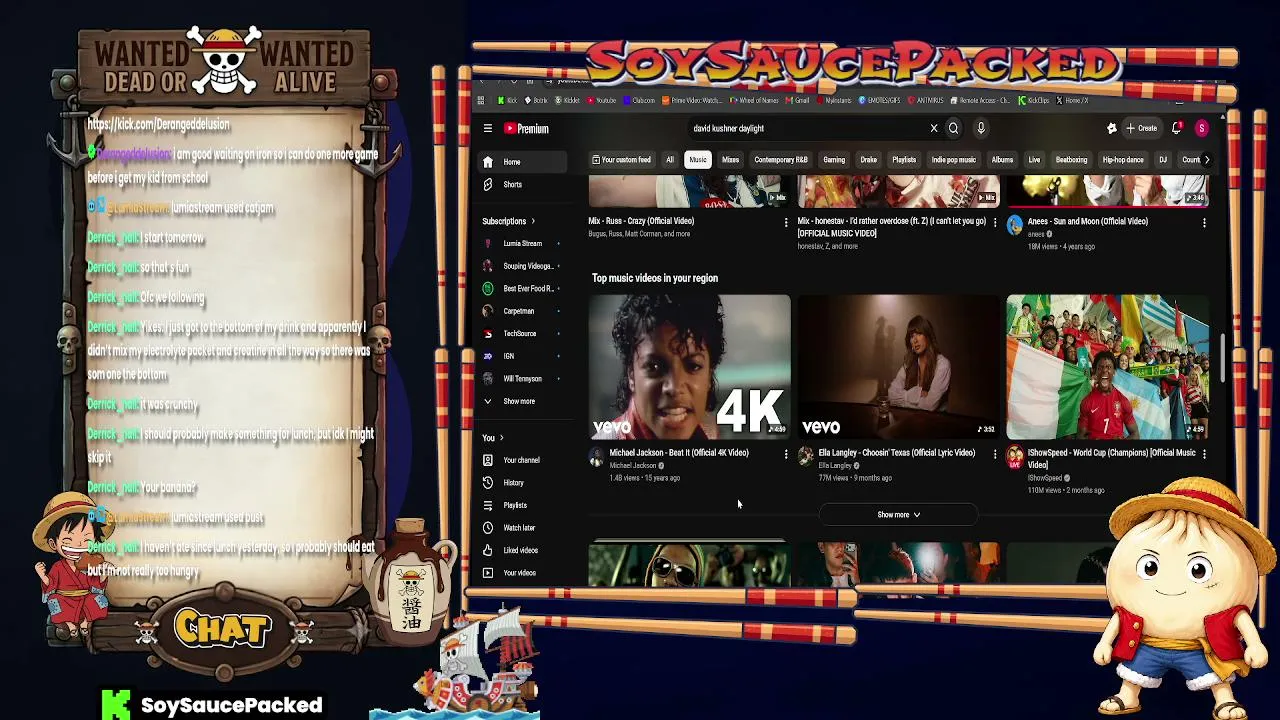Open 'Anees - Sun and Moon' video title
1280x720 pixels.
click(1088, 221)
